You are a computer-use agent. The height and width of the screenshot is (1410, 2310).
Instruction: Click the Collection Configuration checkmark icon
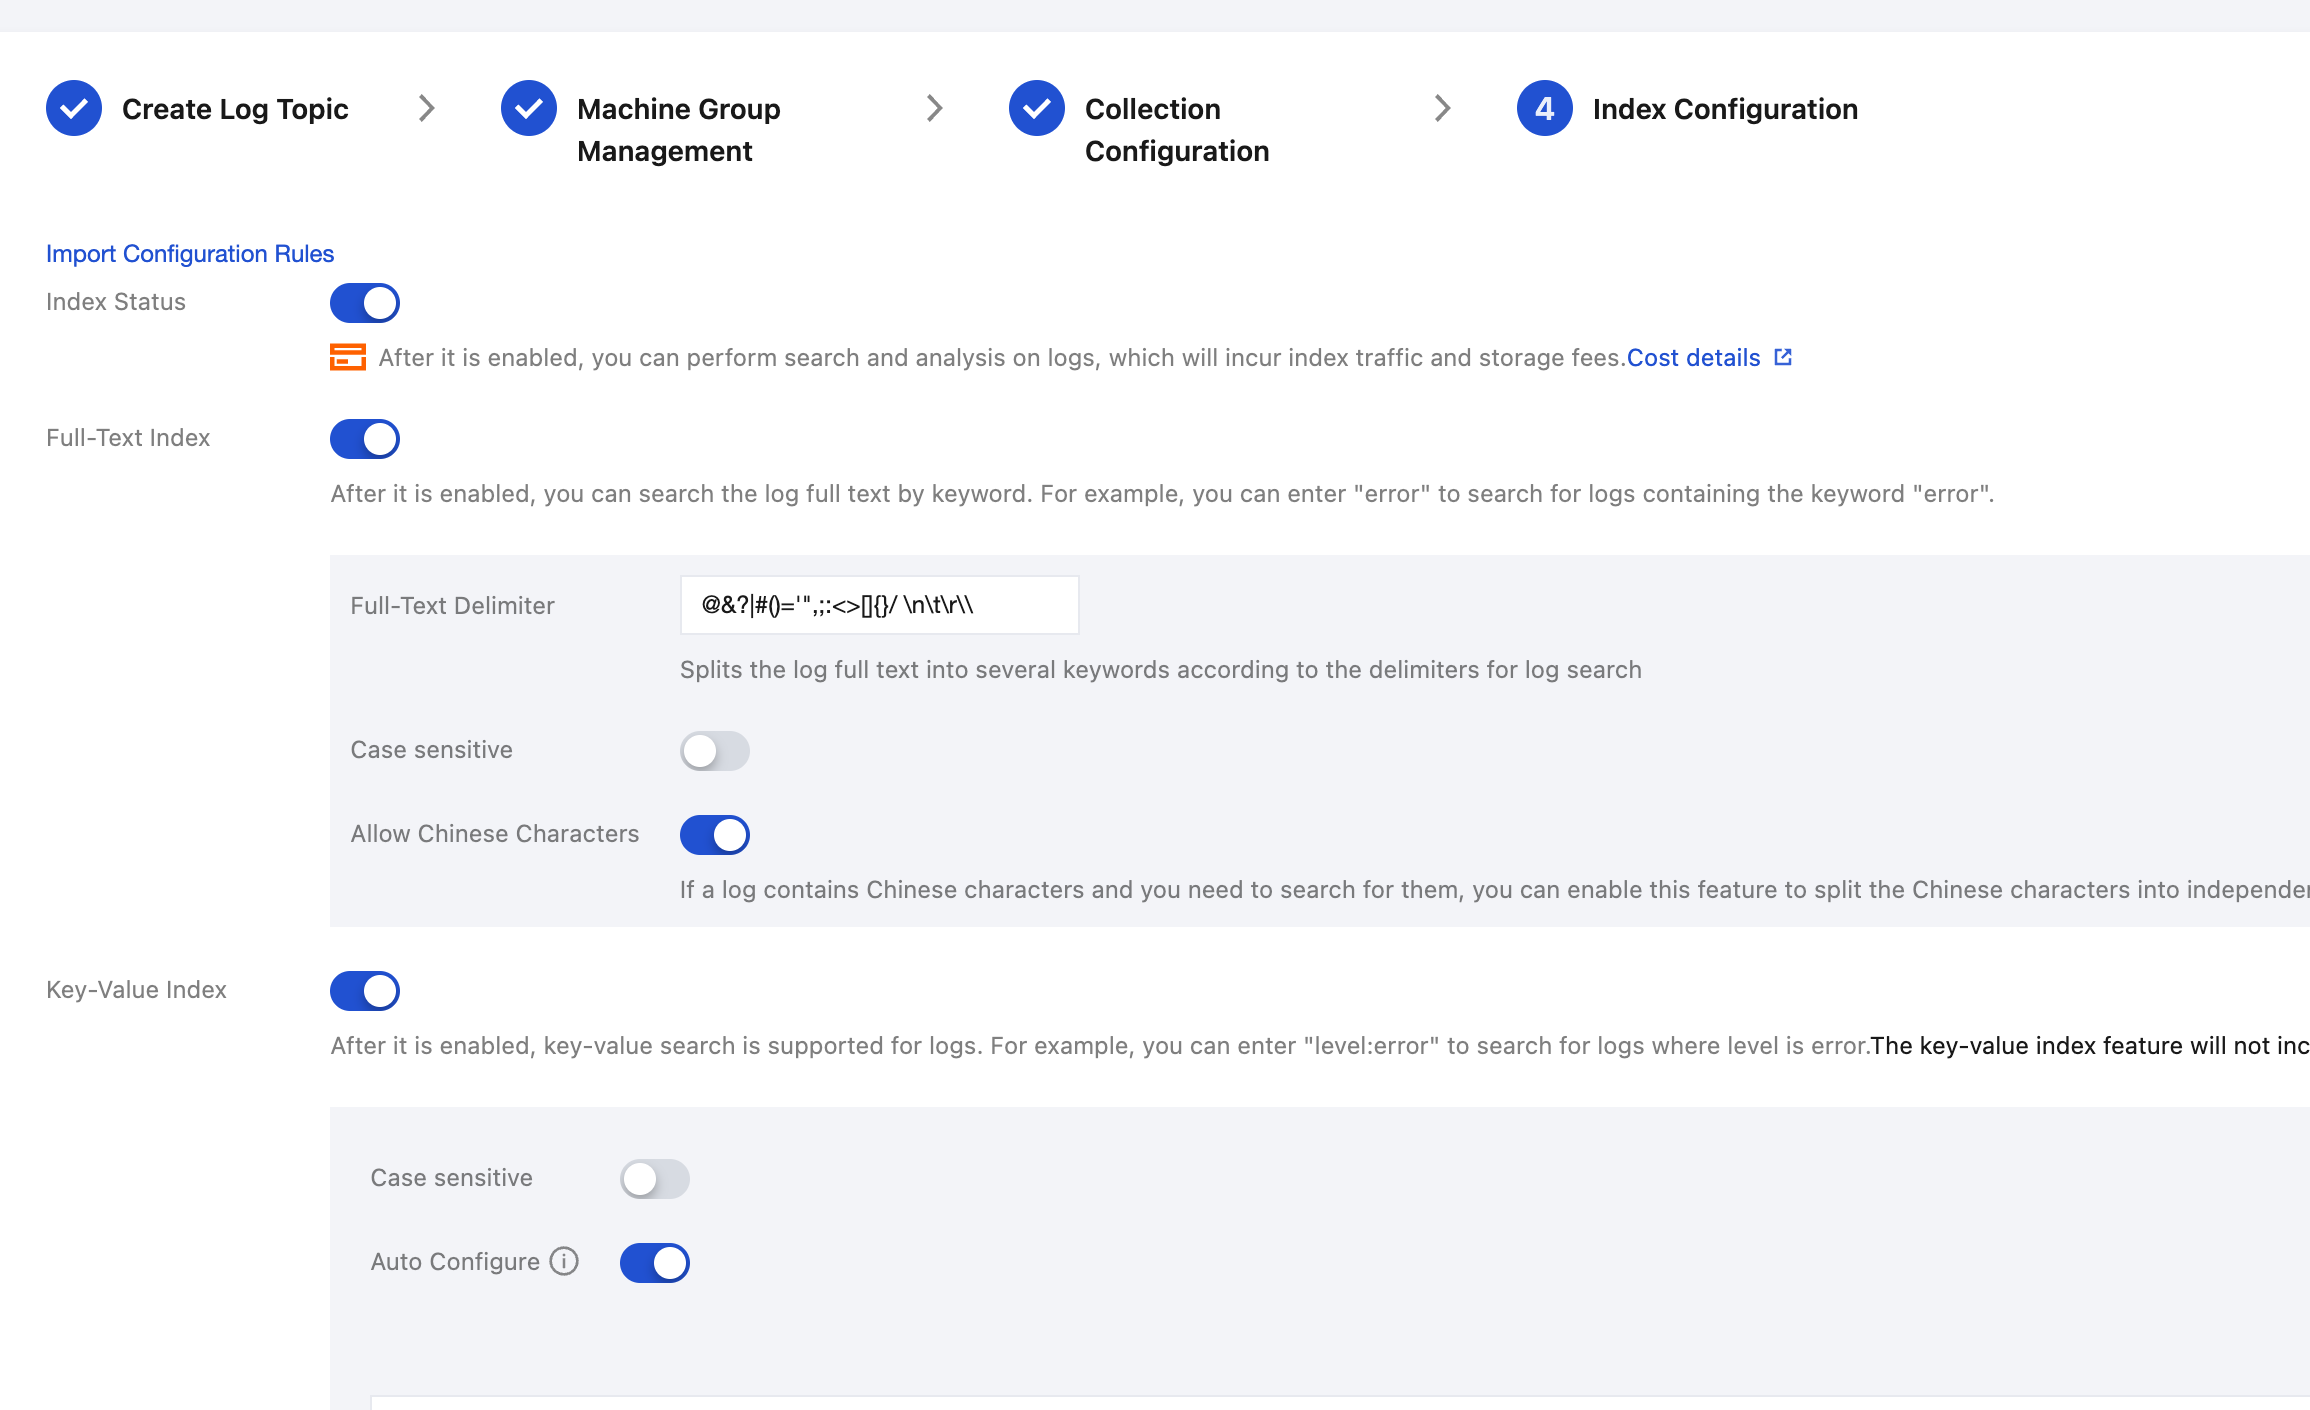[x=1037, y=108]
